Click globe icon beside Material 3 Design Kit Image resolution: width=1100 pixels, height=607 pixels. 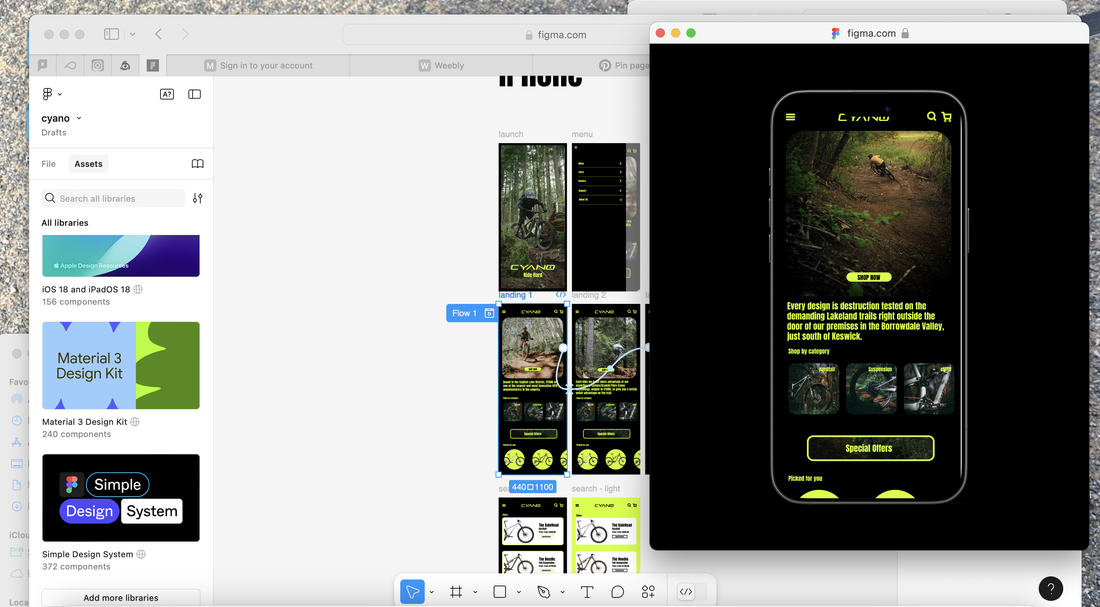[x=135, y=422]
